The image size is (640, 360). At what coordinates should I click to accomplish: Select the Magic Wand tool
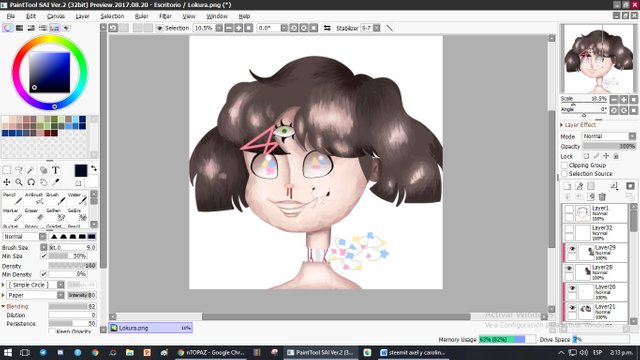coord(31,170)
